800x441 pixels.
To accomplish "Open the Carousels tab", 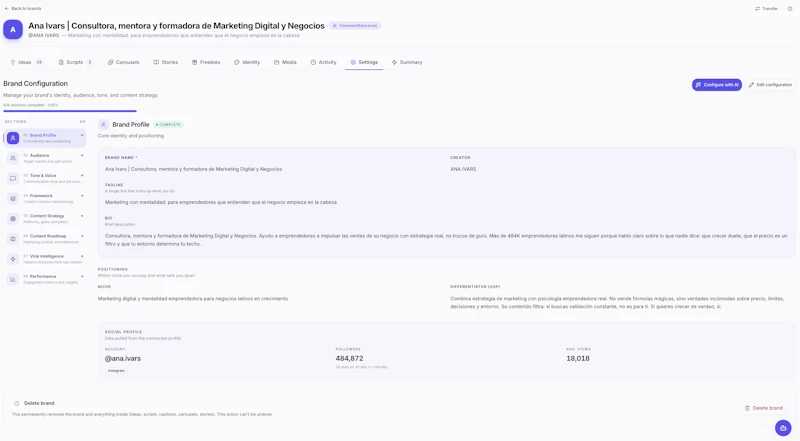I will pos(123,62).
